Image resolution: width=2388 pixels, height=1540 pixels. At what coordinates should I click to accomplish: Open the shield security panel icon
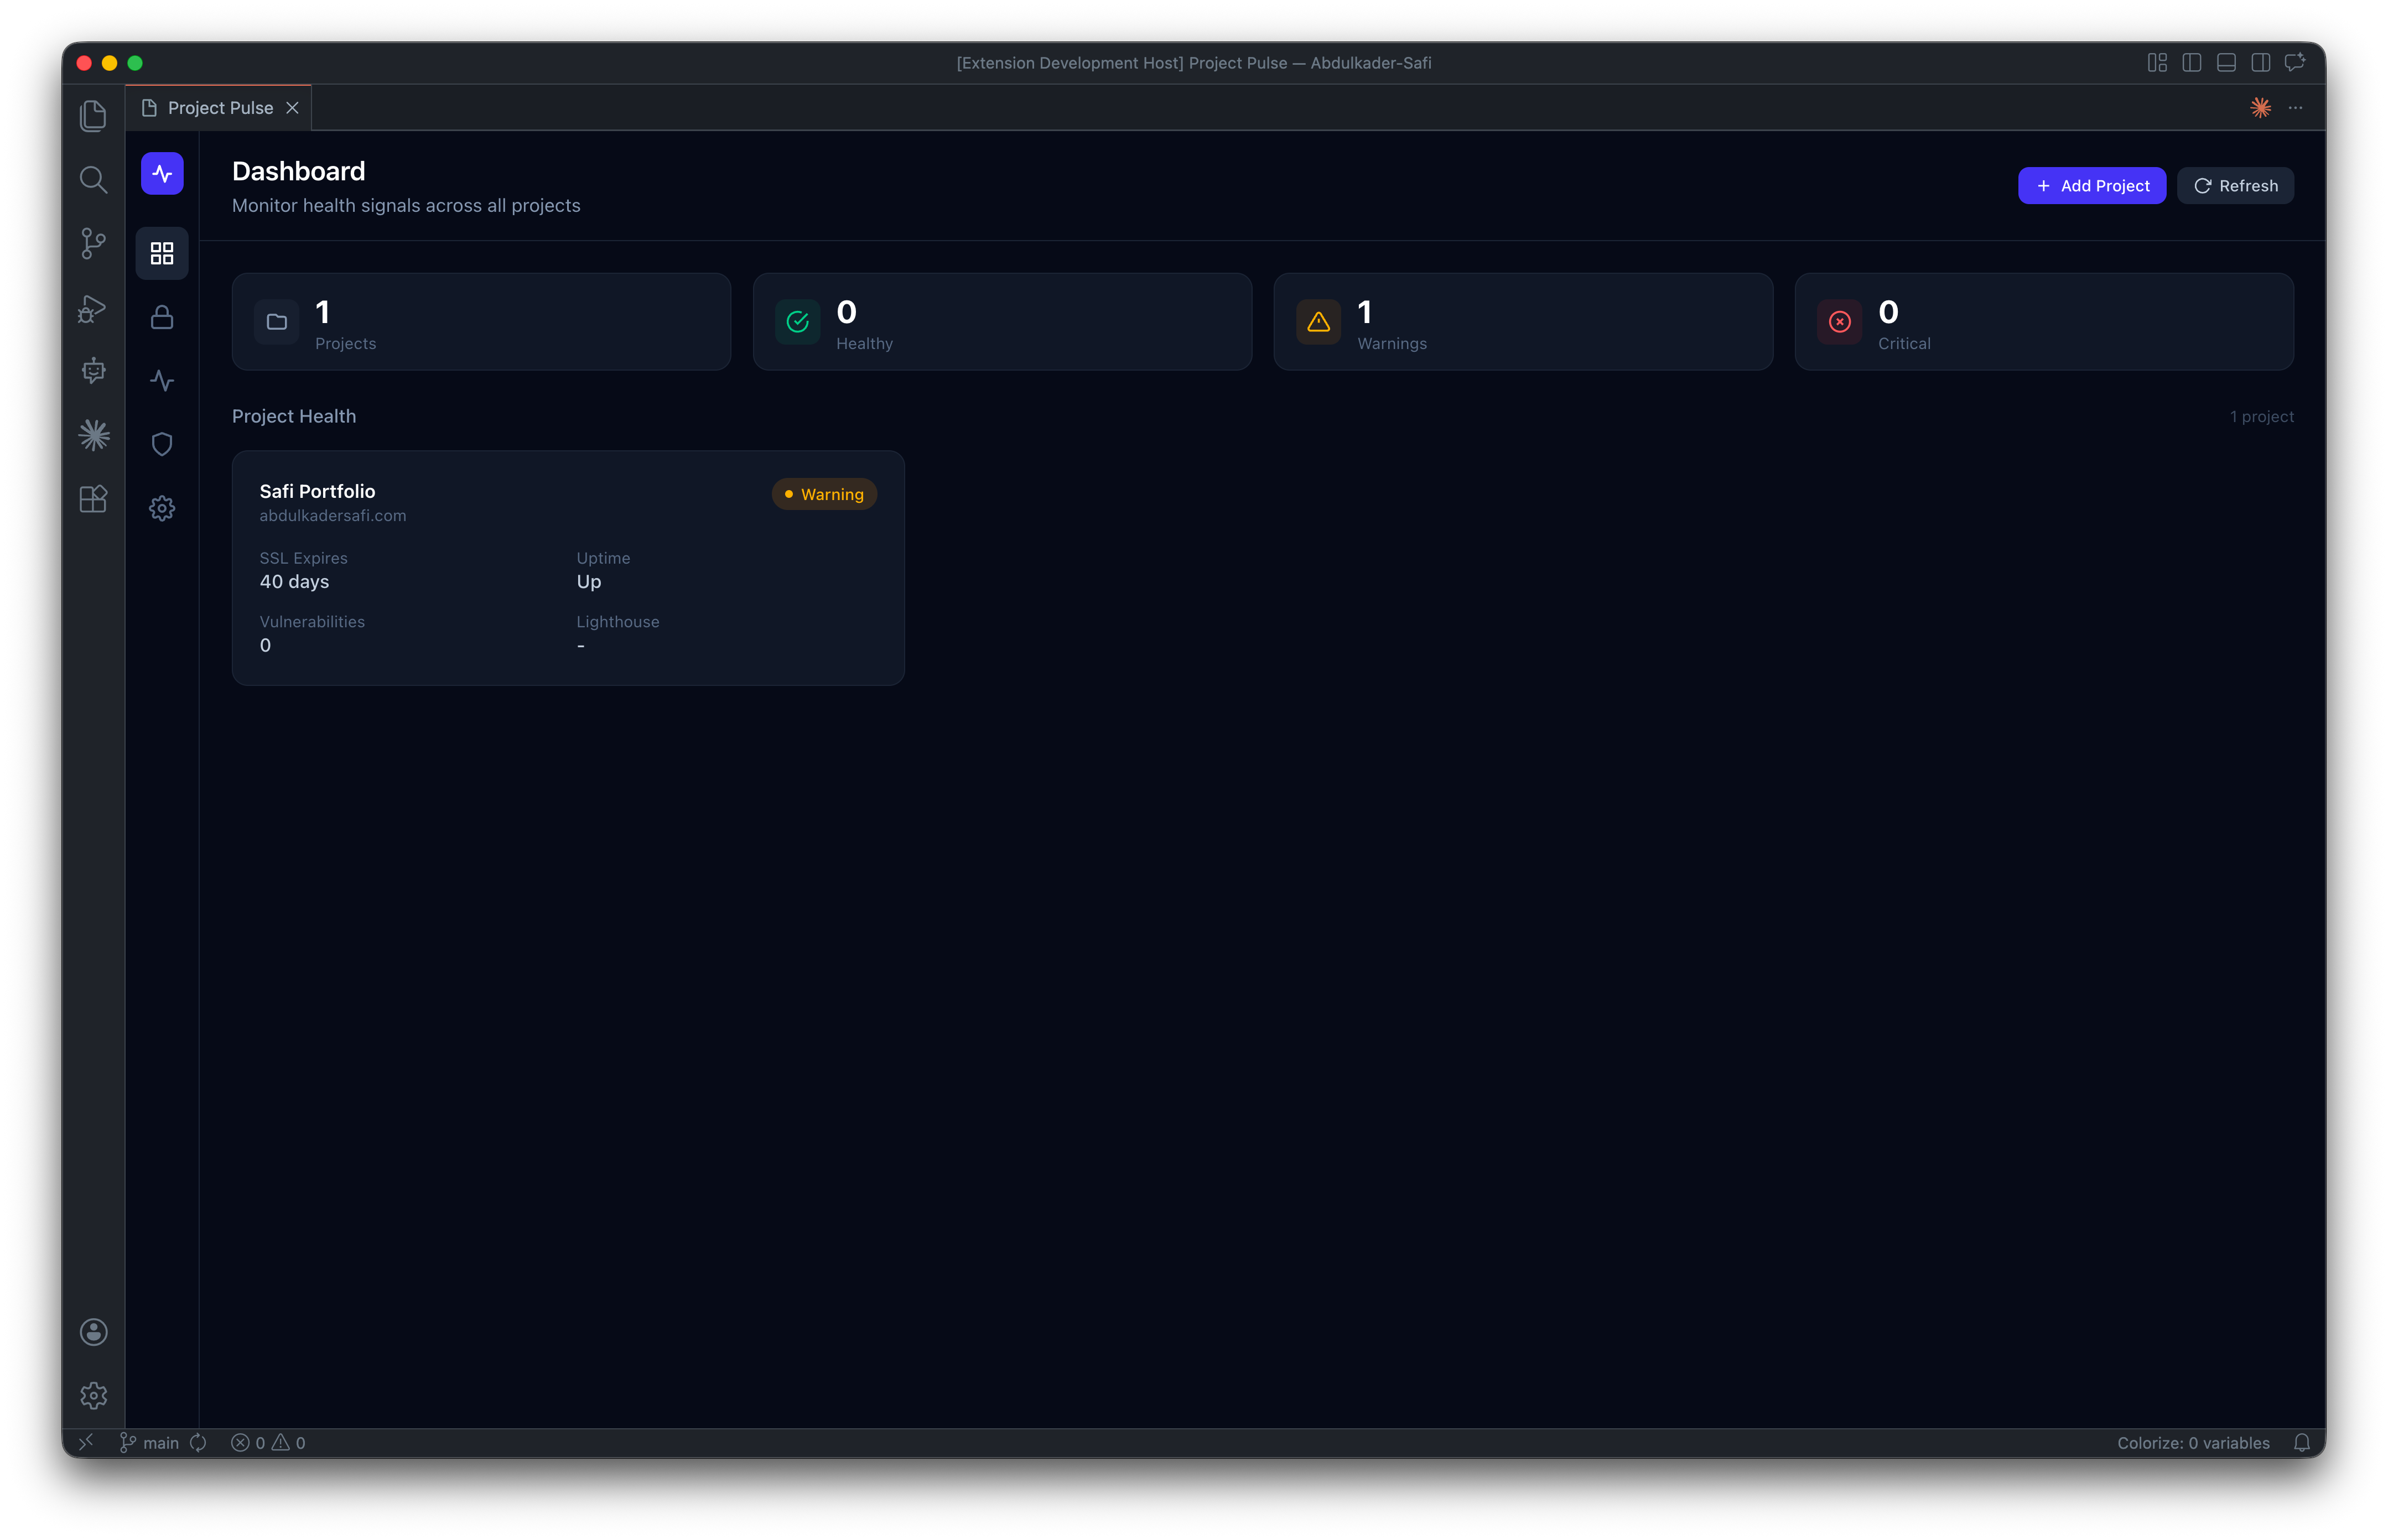pos(162,443)
